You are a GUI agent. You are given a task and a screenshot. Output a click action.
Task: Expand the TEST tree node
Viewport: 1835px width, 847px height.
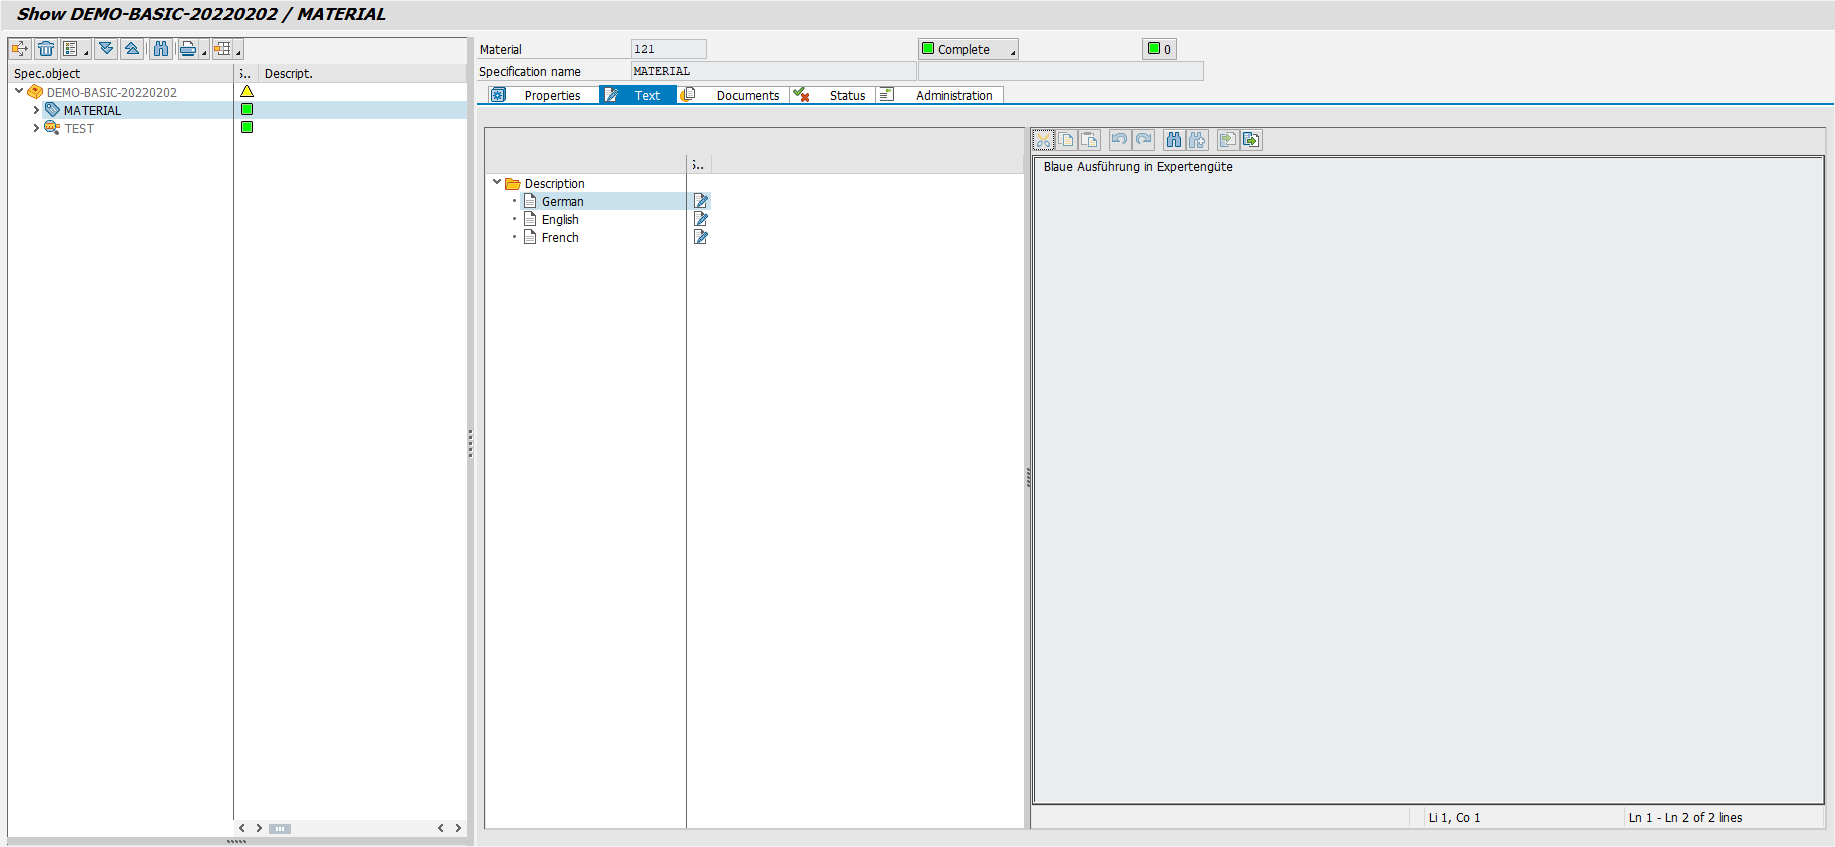pos(36,128)
